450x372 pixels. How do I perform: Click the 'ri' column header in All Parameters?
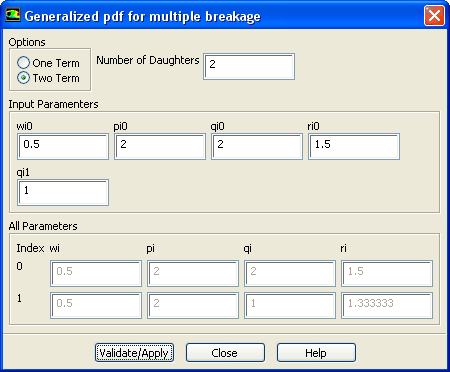click(343, 248)
